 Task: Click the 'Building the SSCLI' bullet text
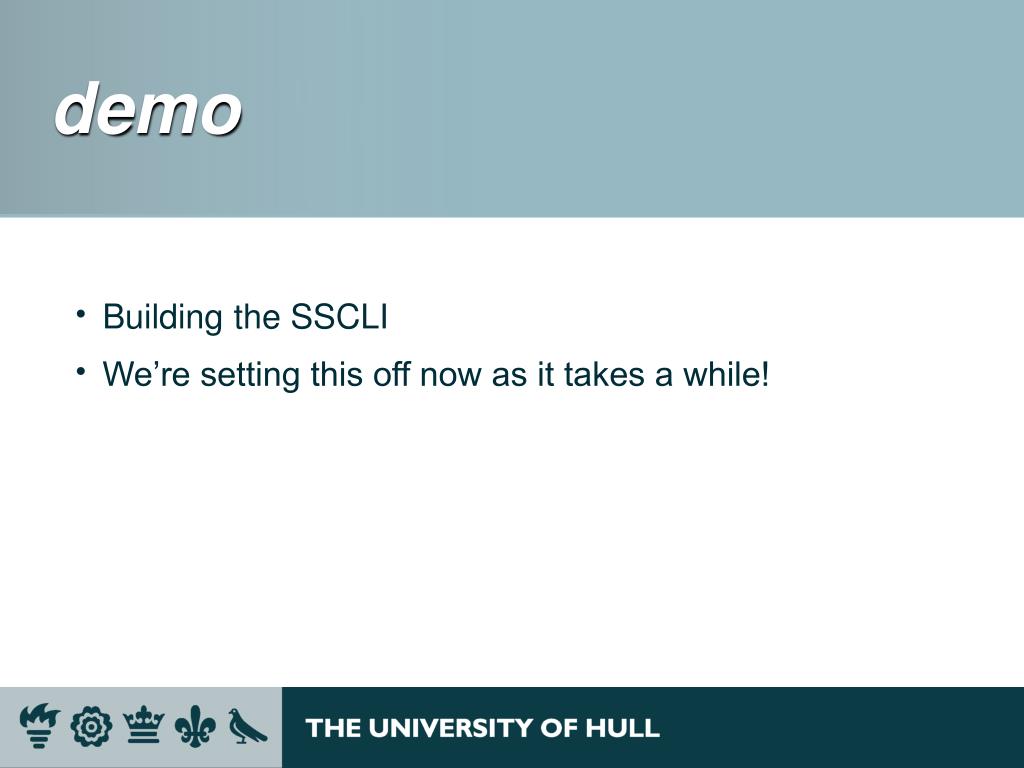[245, 317]
